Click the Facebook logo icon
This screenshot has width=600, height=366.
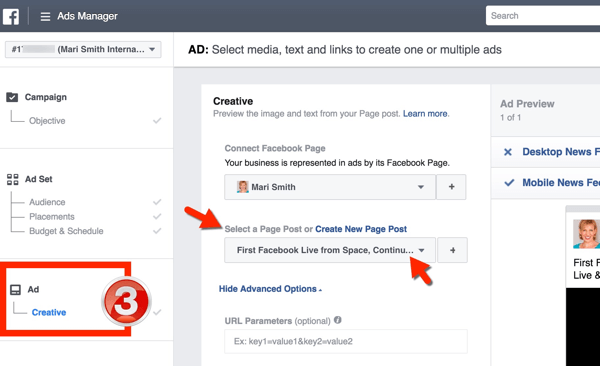[11, 16]
